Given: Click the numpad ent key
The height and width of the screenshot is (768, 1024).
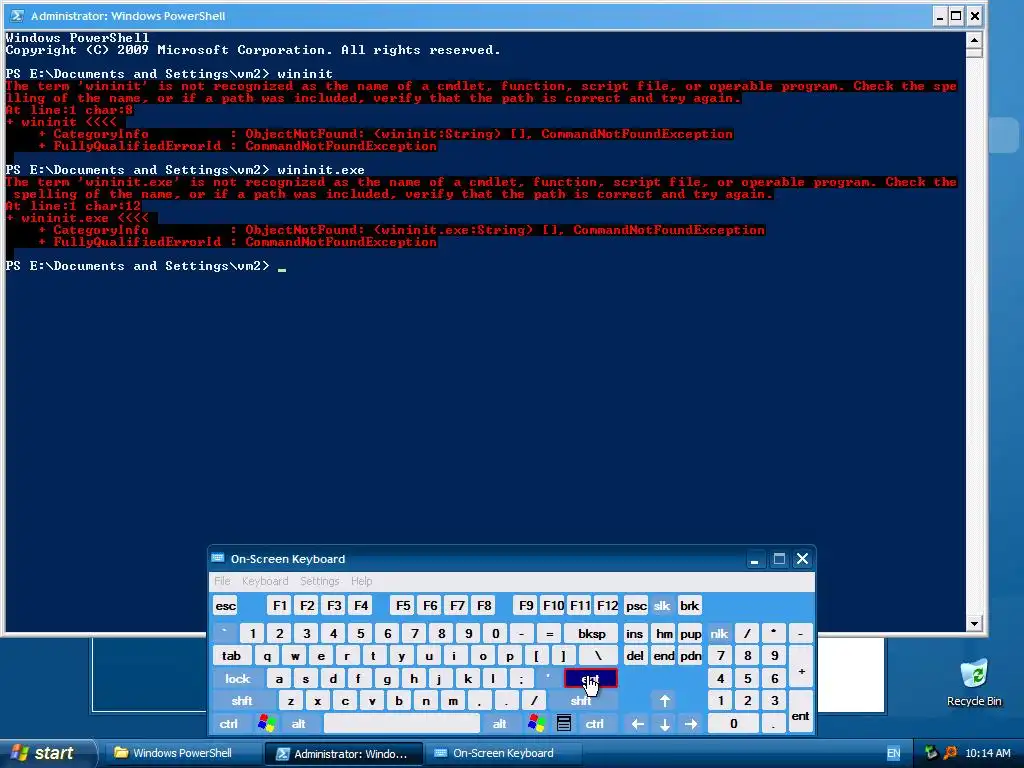Looking at the screenshot, I should coord(801,712).
